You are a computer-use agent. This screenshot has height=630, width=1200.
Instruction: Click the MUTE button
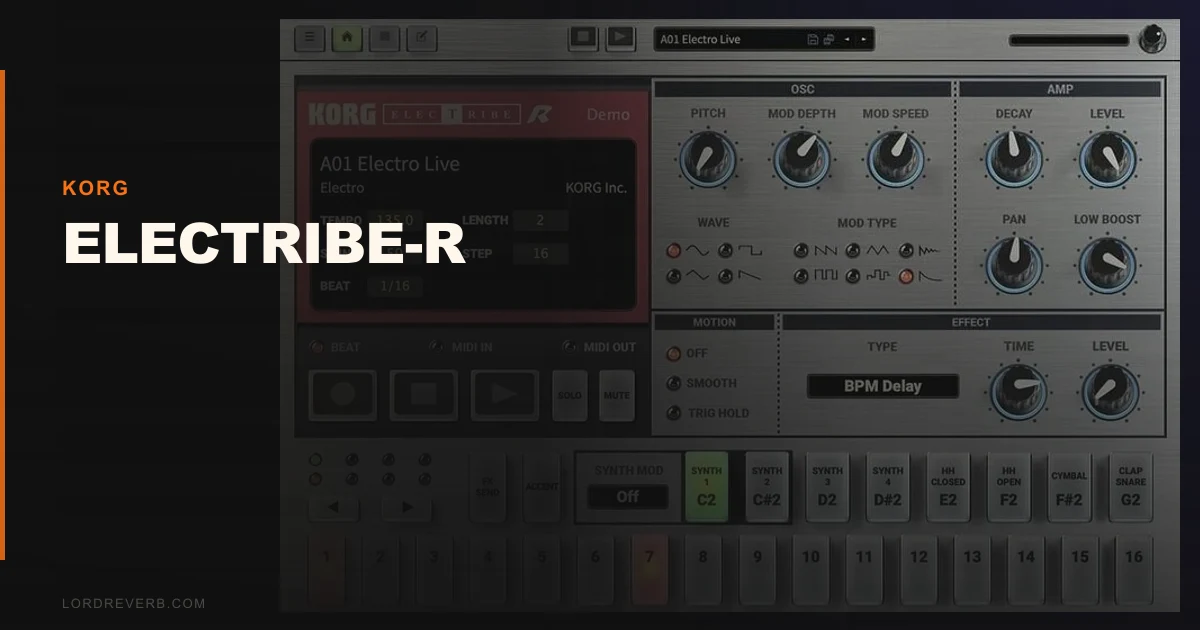click(617, 395)
